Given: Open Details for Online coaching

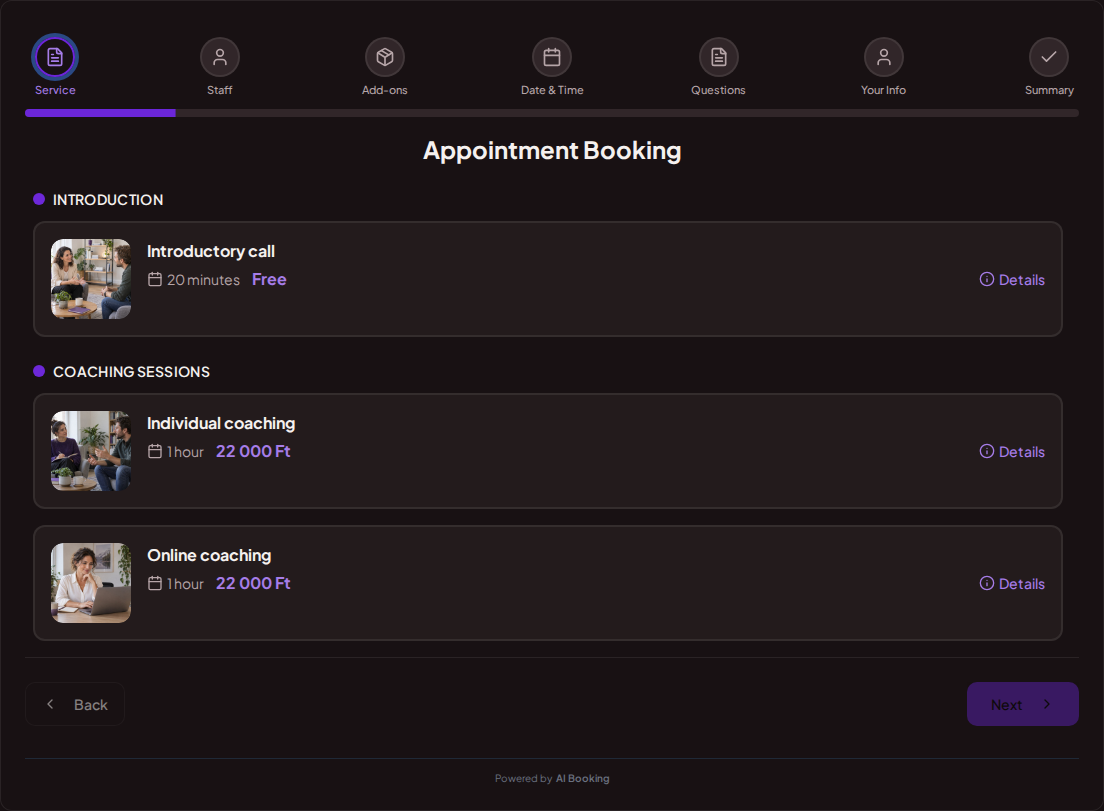Looking at the screenshot, I should point(1012,584).
